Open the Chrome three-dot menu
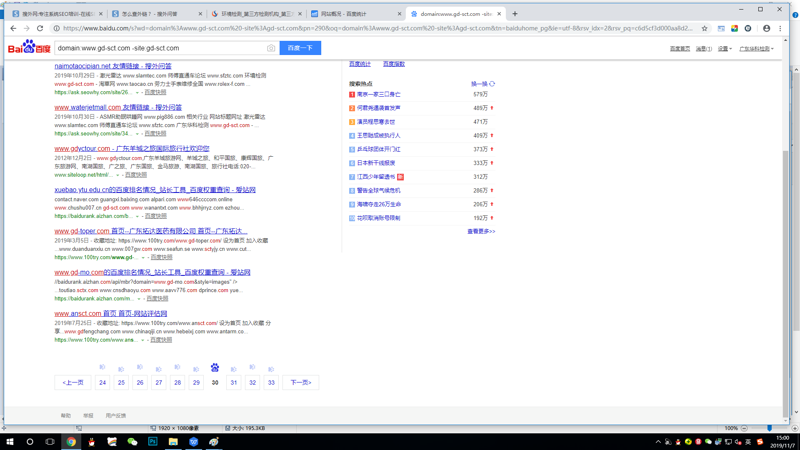 pyautogui.click(x=780, y=29)
